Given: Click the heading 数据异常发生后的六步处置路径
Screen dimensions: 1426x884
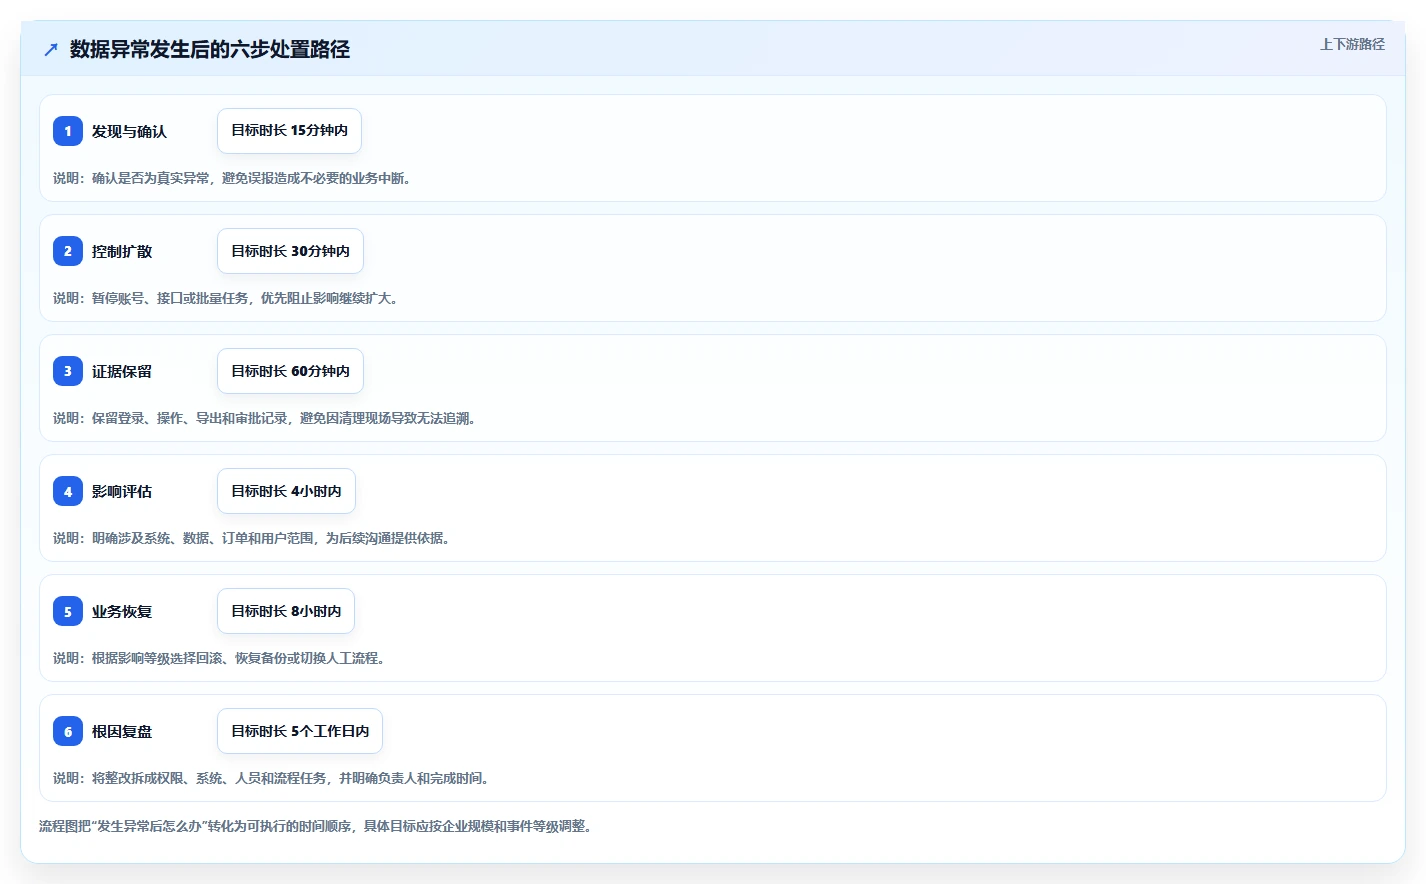Looking at the screenshot, I should click(x=210, y=49).
